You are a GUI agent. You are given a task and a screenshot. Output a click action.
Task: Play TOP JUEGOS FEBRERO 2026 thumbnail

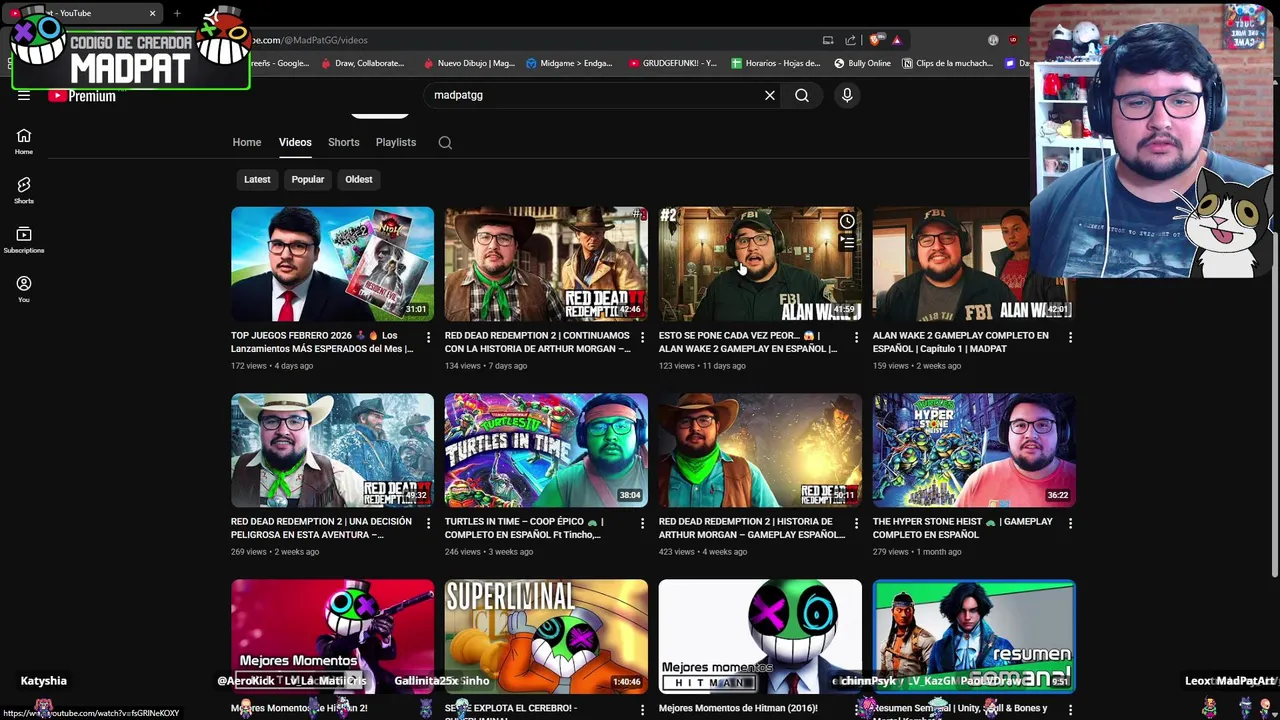point(332,264)
